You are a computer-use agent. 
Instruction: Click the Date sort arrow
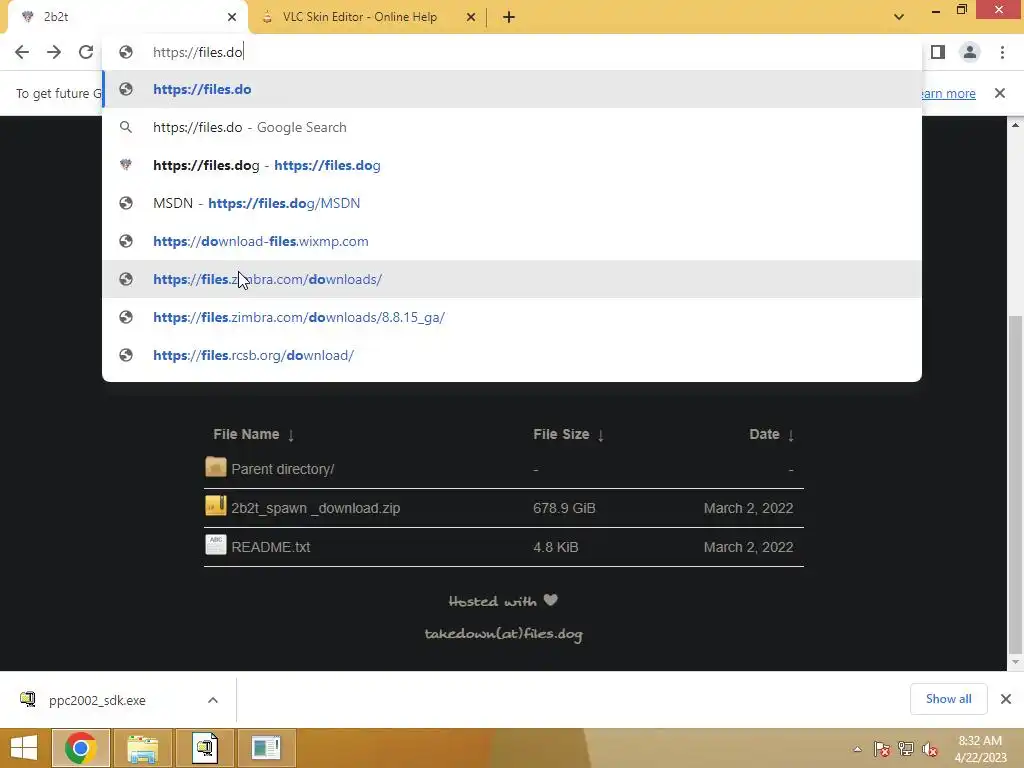pyautogui.click(x=791, y=436)
